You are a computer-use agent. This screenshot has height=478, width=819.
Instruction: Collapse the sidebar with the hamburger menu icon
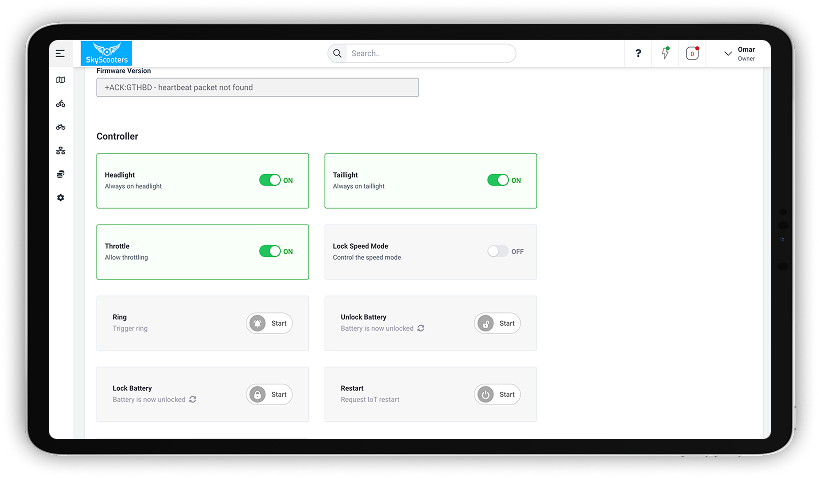tap(61, 53)
